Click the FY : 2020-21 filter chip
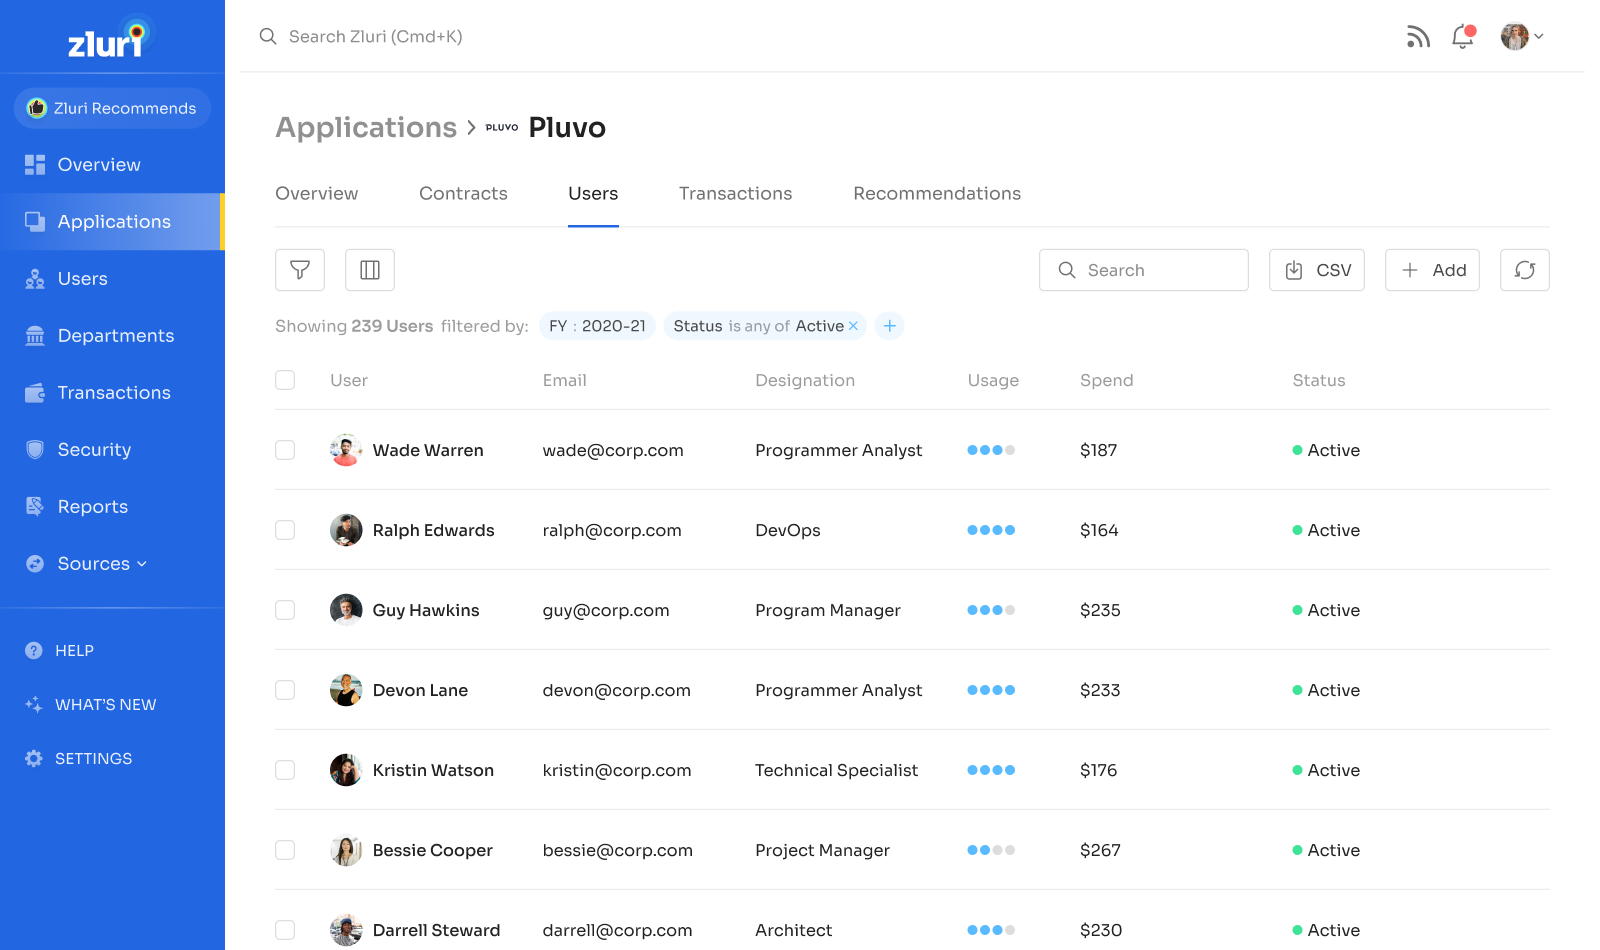The image size is (1600, 950). (597, 326)
